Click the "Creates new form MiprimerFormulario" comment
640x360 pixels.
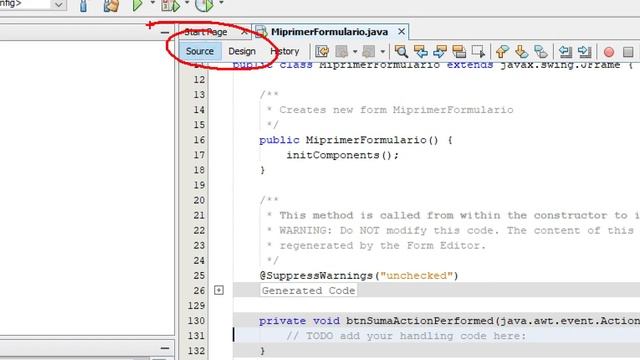click(x=396, y=110)
